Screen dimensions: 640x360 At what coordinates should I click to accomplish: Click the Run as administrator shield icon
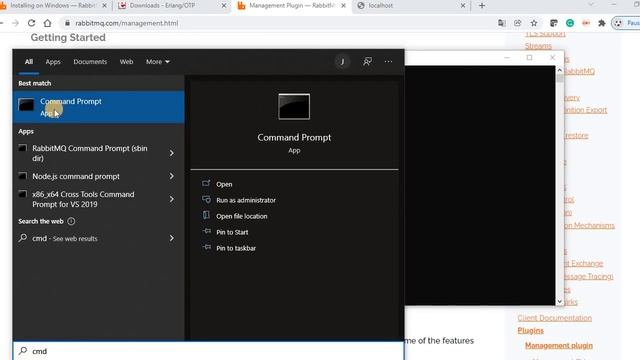pos(206,199)
